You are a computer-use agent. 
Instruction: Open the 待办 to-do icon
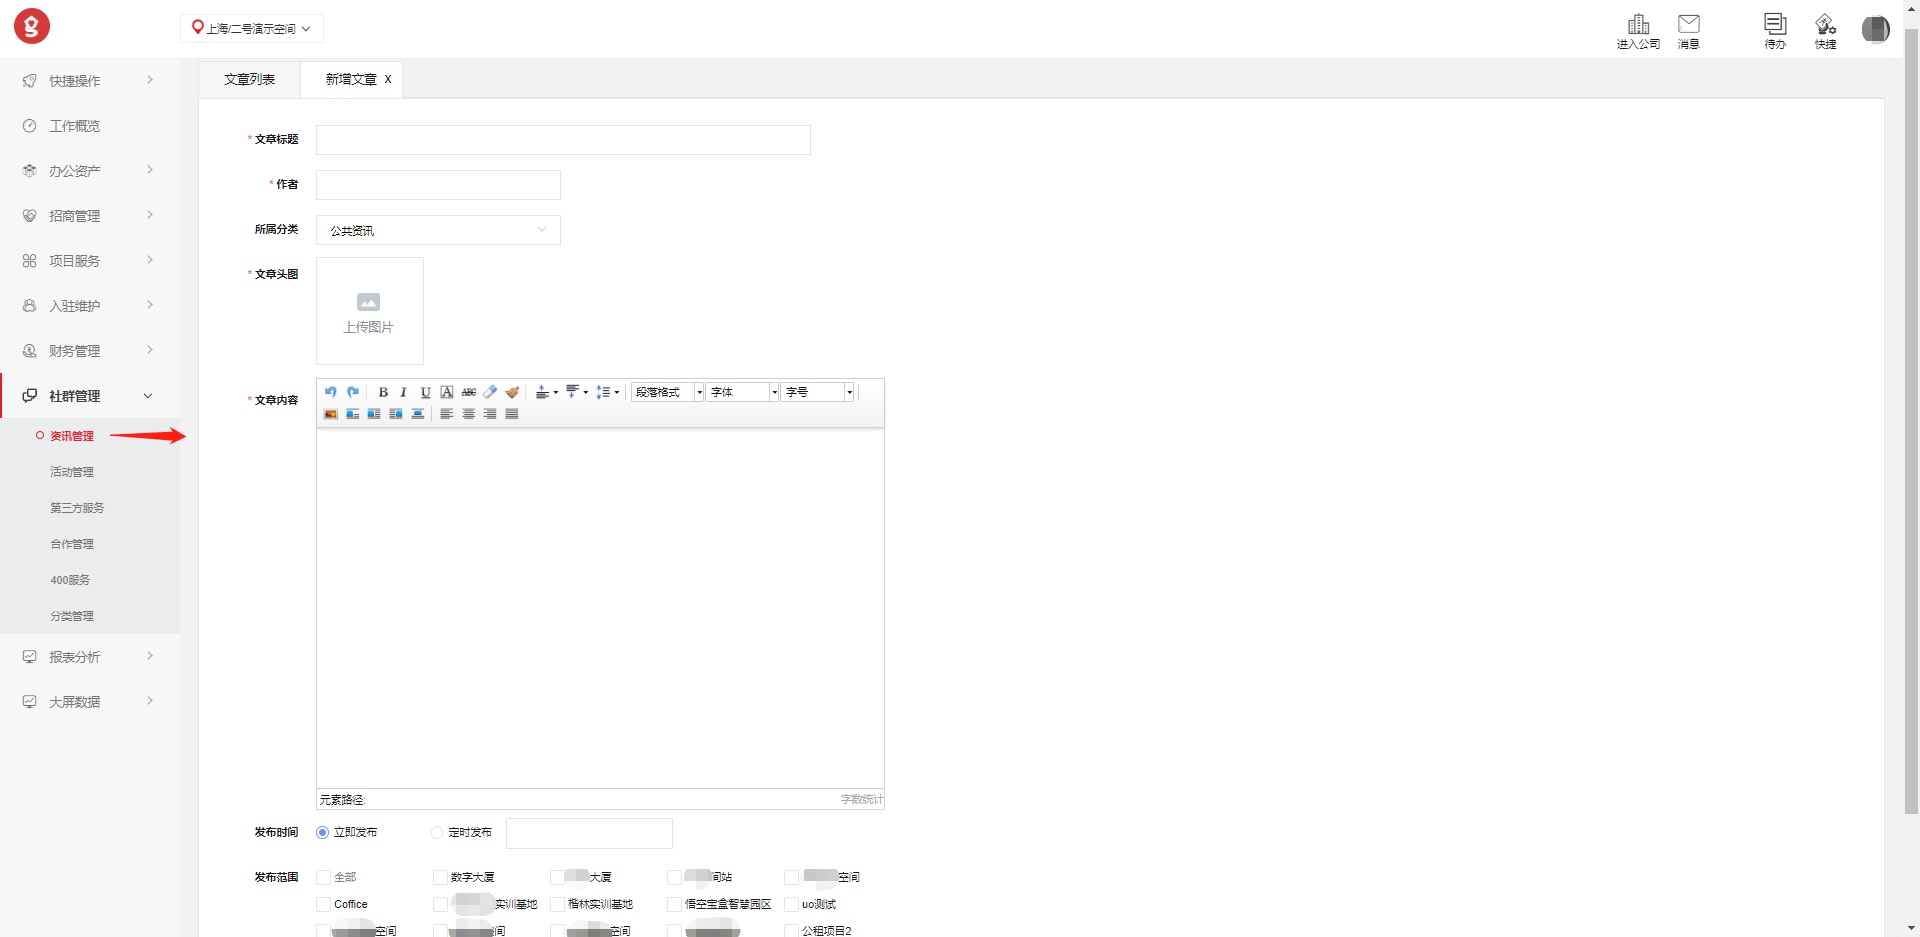(x=1775, y=30)
